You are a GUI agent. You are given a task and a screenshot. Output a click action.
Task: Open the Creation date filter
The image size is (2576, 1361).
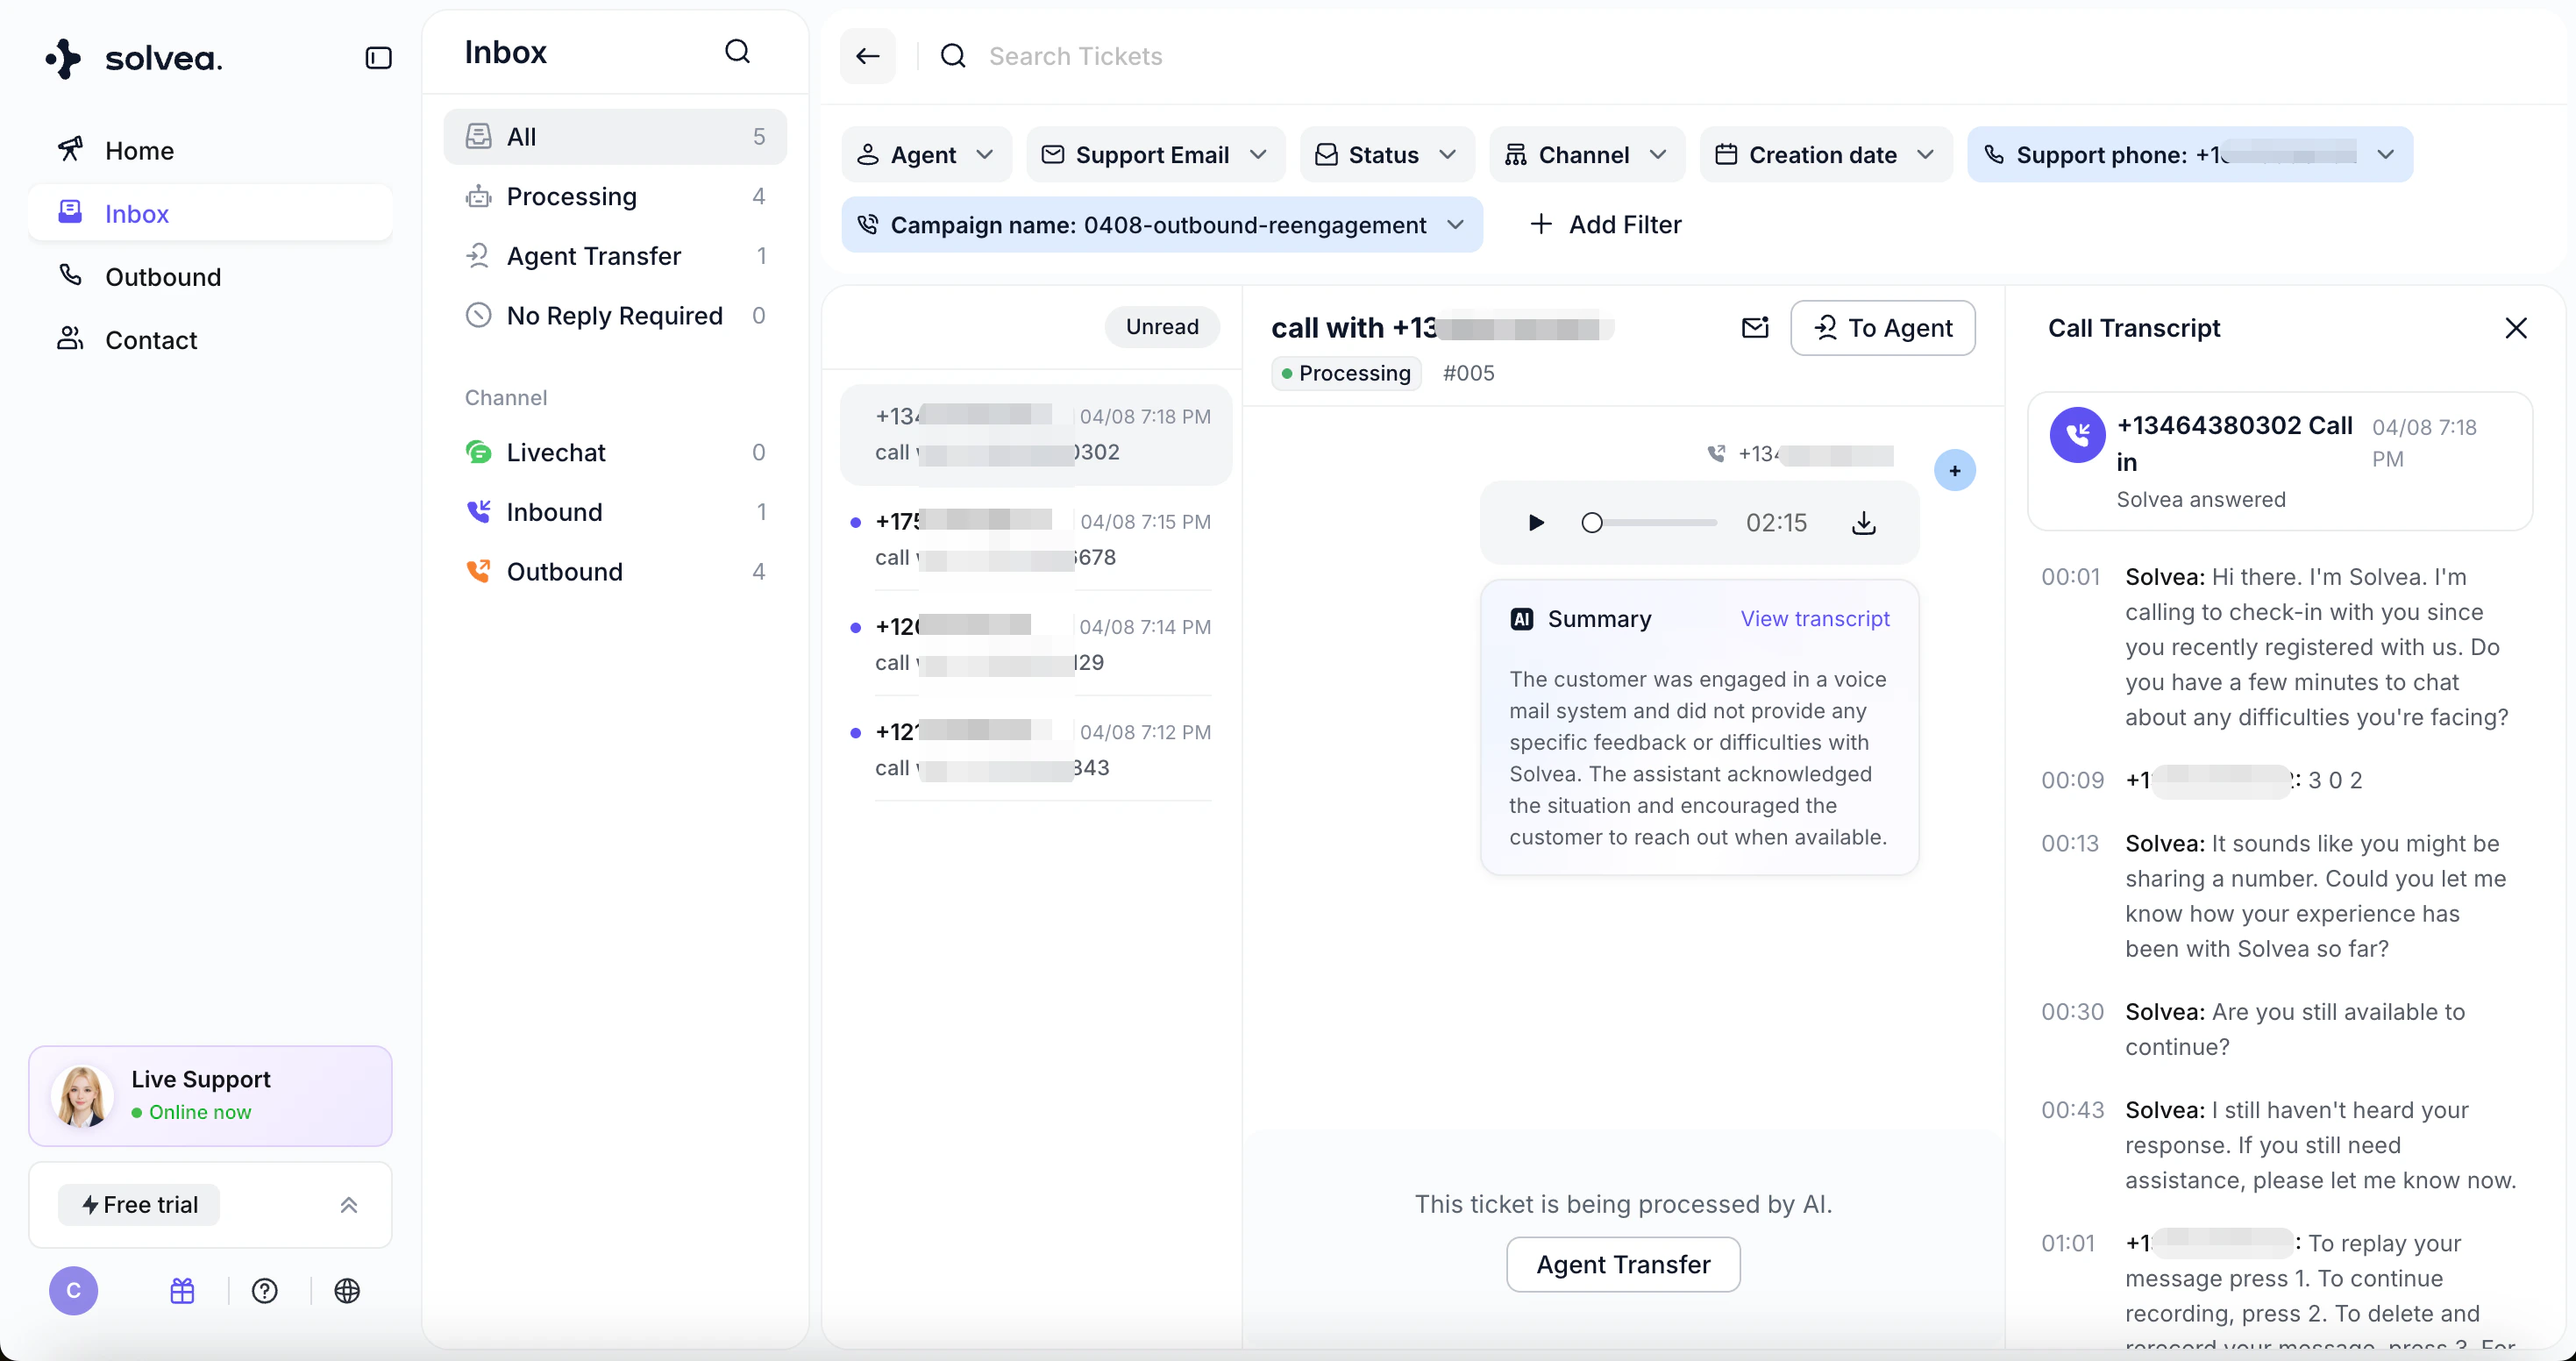tap(1825, 155)
